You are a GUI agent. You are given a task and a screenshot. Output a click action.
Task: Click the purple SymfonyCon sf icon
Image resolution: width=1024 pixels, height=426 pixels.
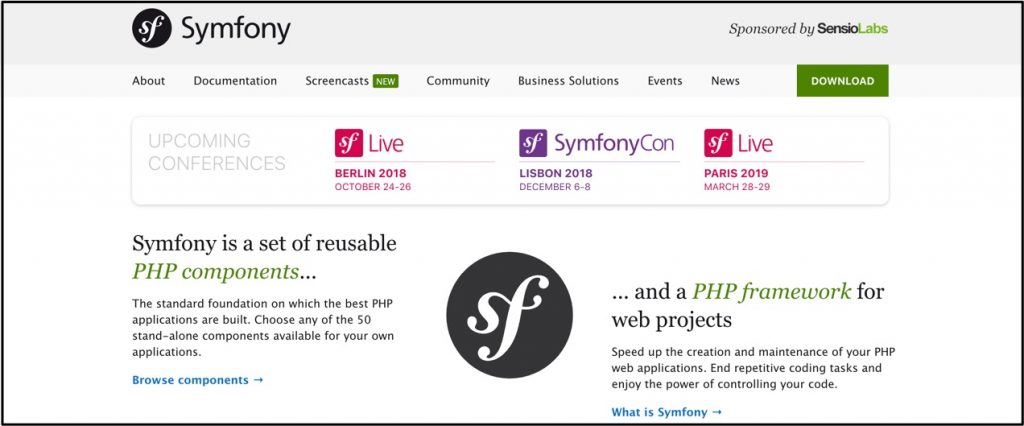click(x=533, y=143)
